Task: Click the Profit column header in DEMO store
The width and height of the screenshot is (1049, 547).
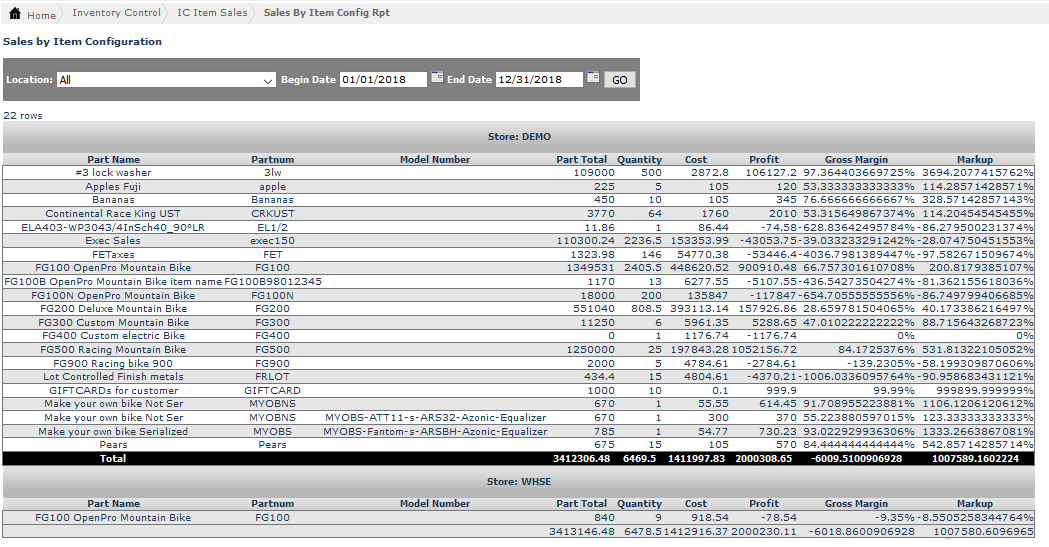Action: 764,160
